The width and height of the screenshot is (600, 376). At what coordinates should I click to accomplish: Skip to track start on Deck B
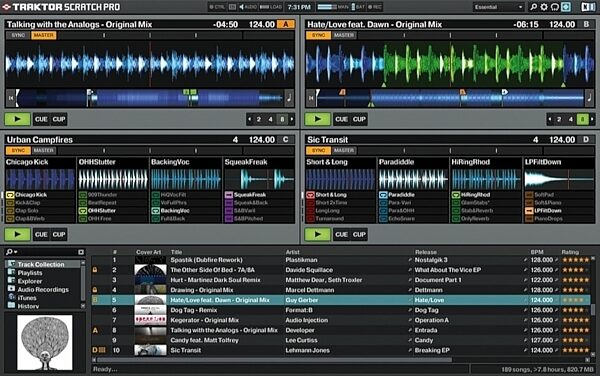(311, 98)
